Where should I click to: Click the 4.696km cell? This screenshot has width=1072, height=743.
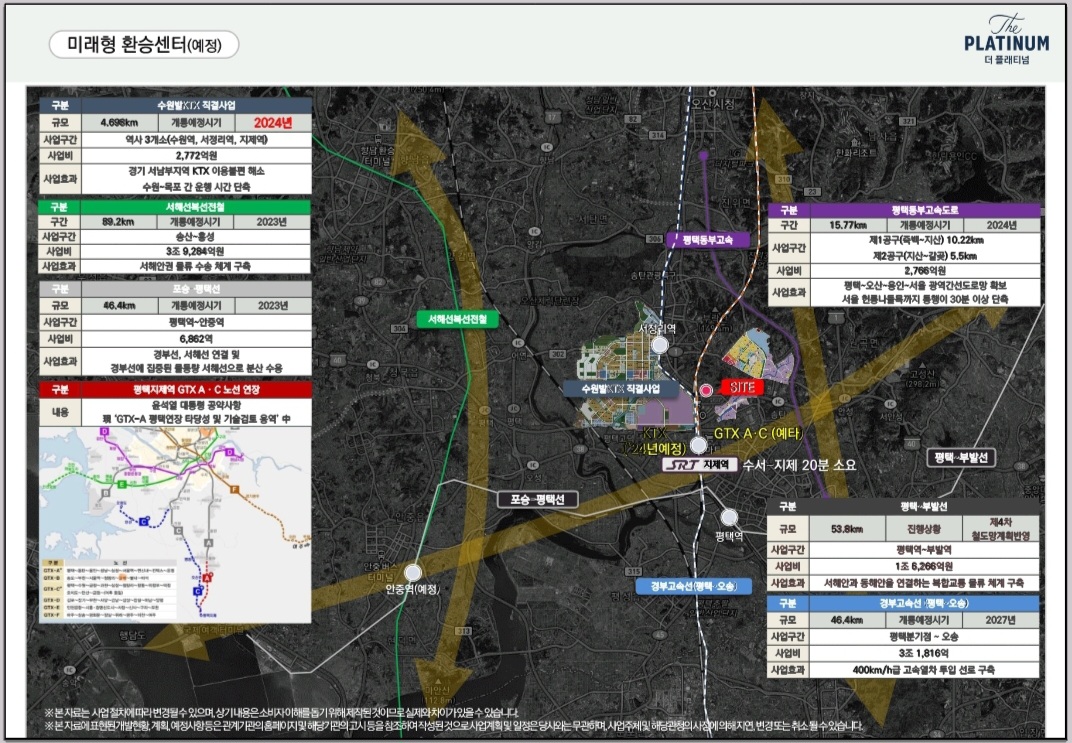pyautogui.click(x=119, y=123)
